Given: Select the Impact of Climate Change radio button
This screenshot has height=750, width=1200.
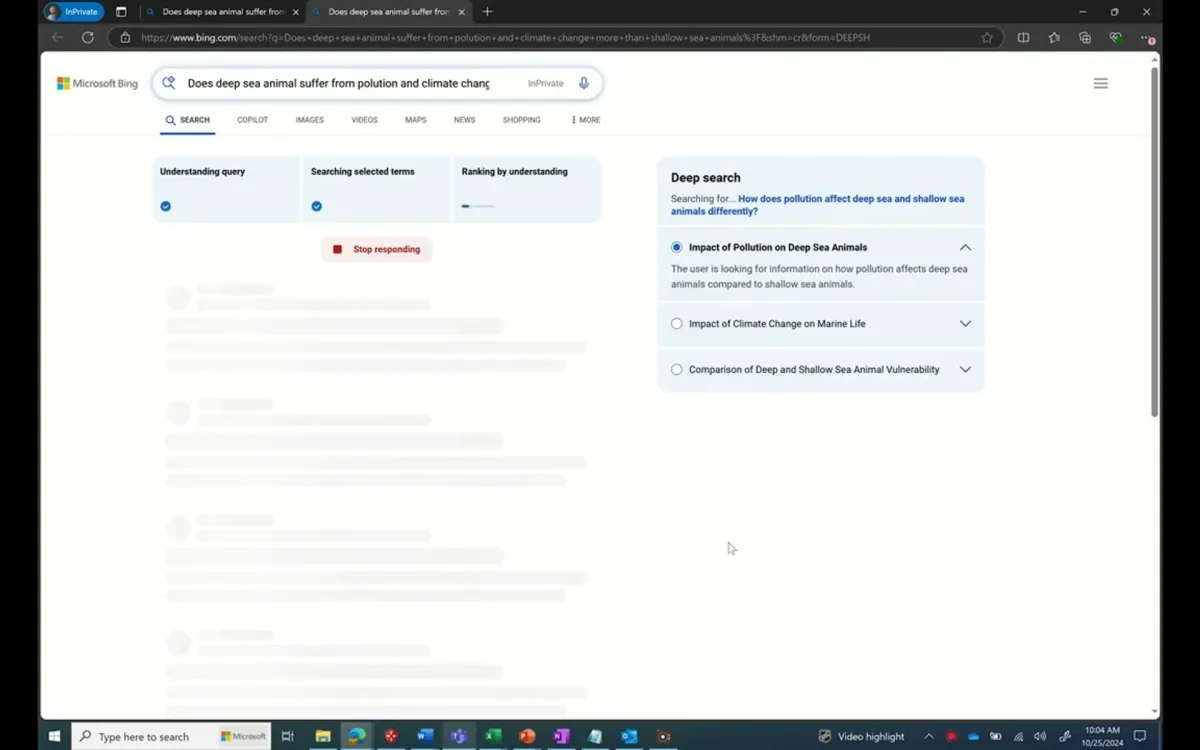Looking at the screenshot, I should click(x=676, y=323).
